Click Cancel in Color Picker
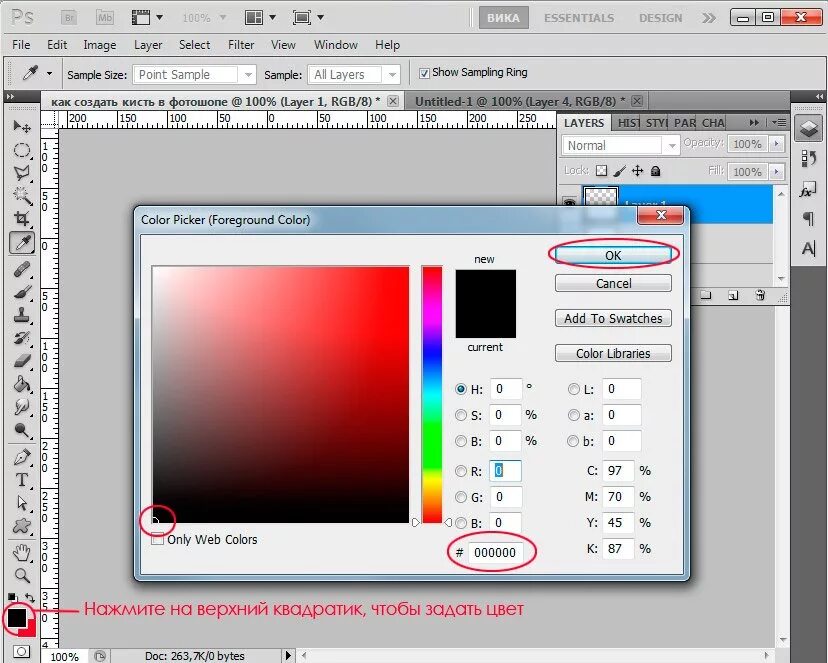 613,283
